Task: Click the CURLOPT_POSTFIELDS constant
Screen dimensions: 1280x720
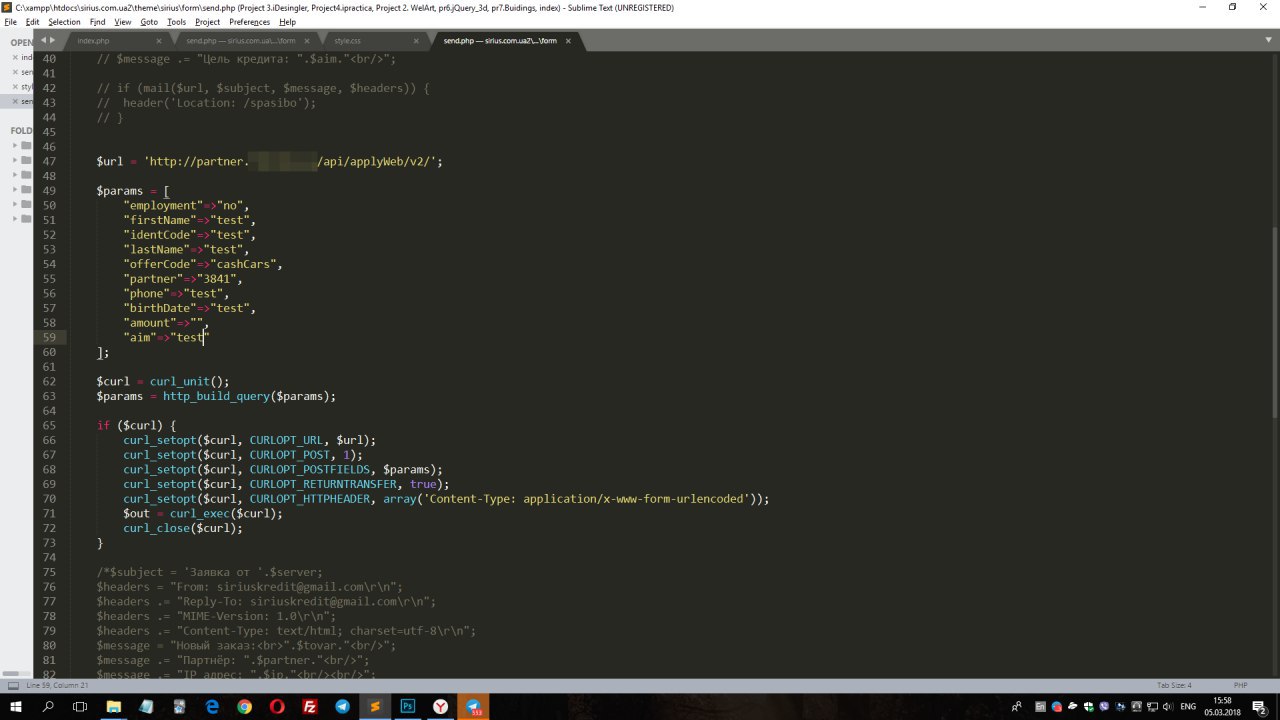Action: pyautogui.click(x=309, y=469)
